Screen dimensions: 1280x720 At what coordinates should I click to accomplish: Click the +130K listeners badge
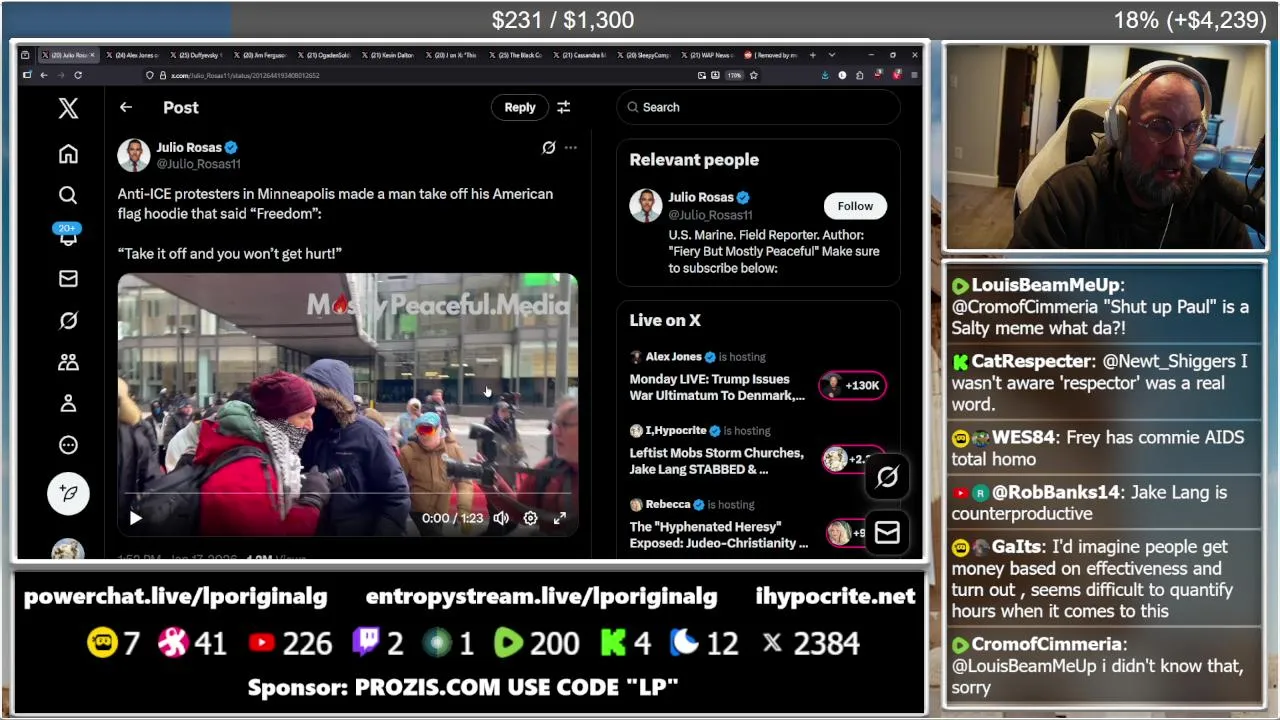[852, 385]
